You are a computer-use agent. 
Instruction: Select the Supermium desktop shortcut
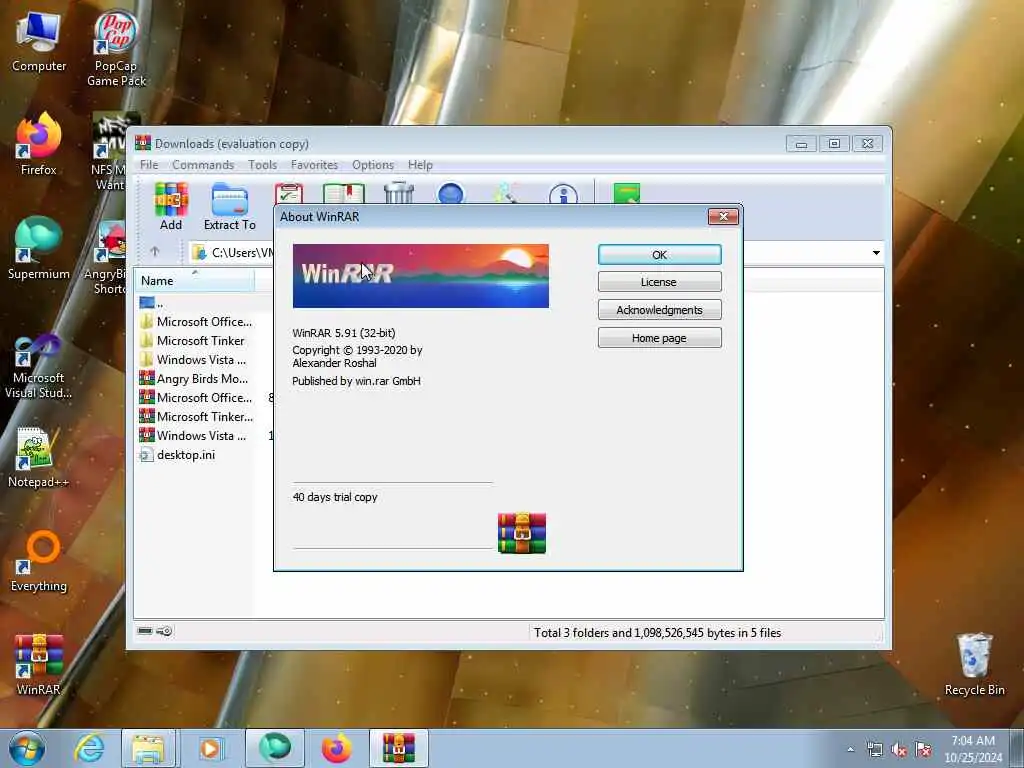click(x=39, y=249)
